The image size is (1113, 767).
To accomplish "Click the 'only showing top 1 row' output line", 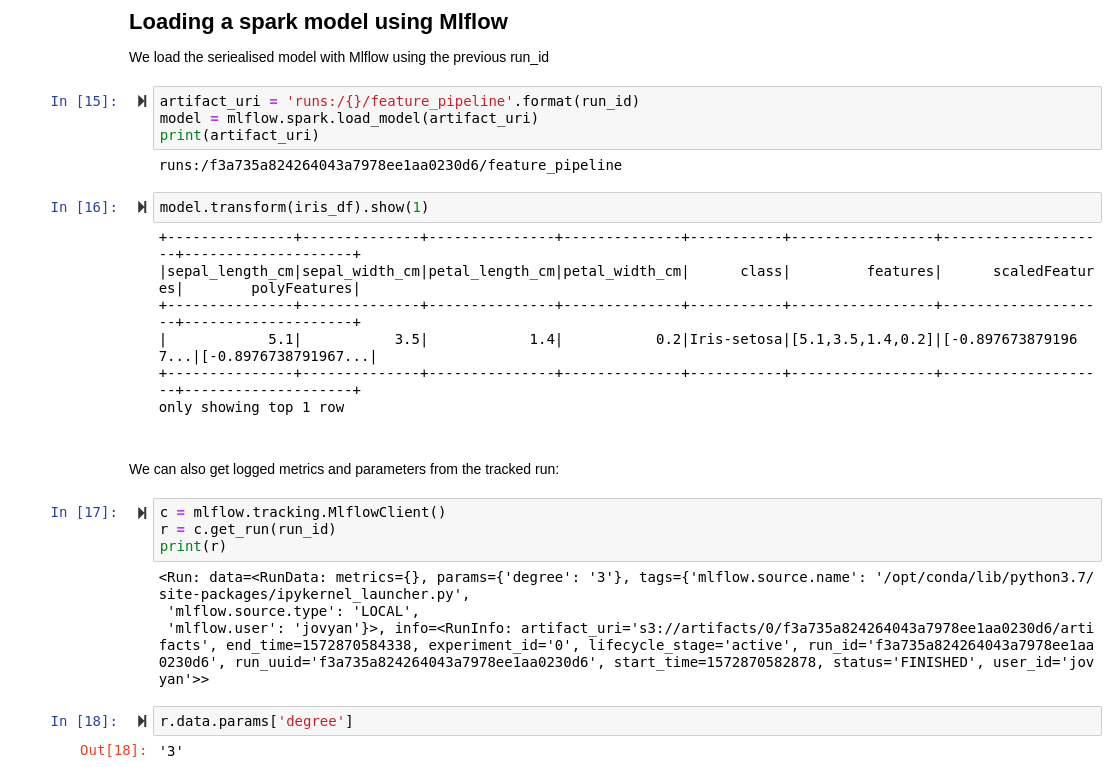I will pyautogui.click(x=251, y=407).
